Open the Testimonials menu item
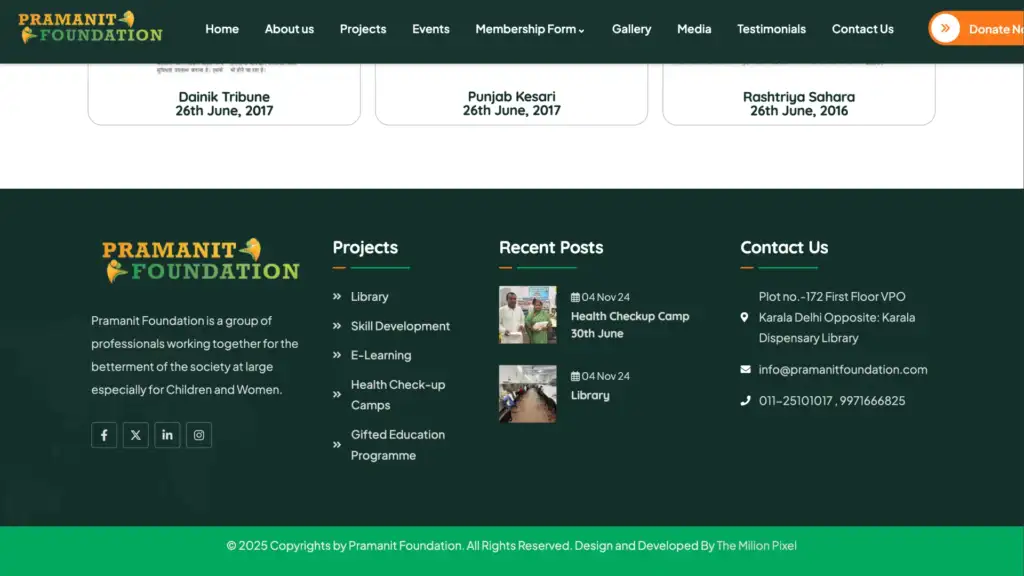 click(771, 29)
